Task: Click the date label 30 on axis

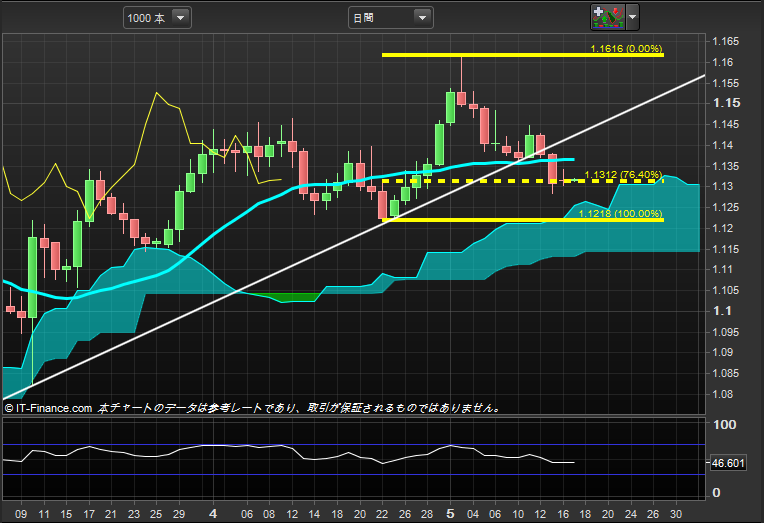Action: [675, 514]
